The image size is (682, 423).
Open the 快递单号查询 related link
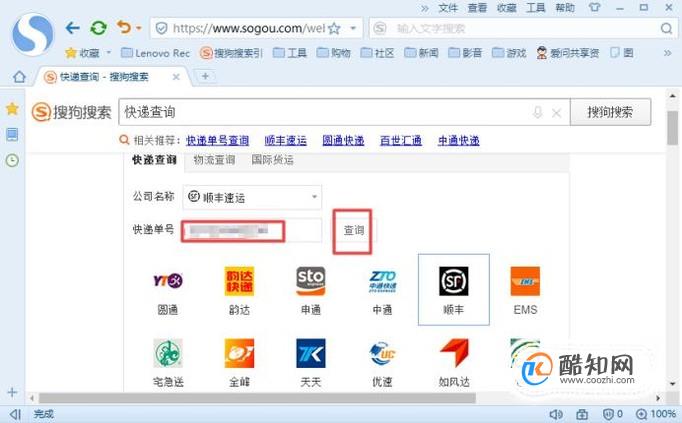click(217, 140)
